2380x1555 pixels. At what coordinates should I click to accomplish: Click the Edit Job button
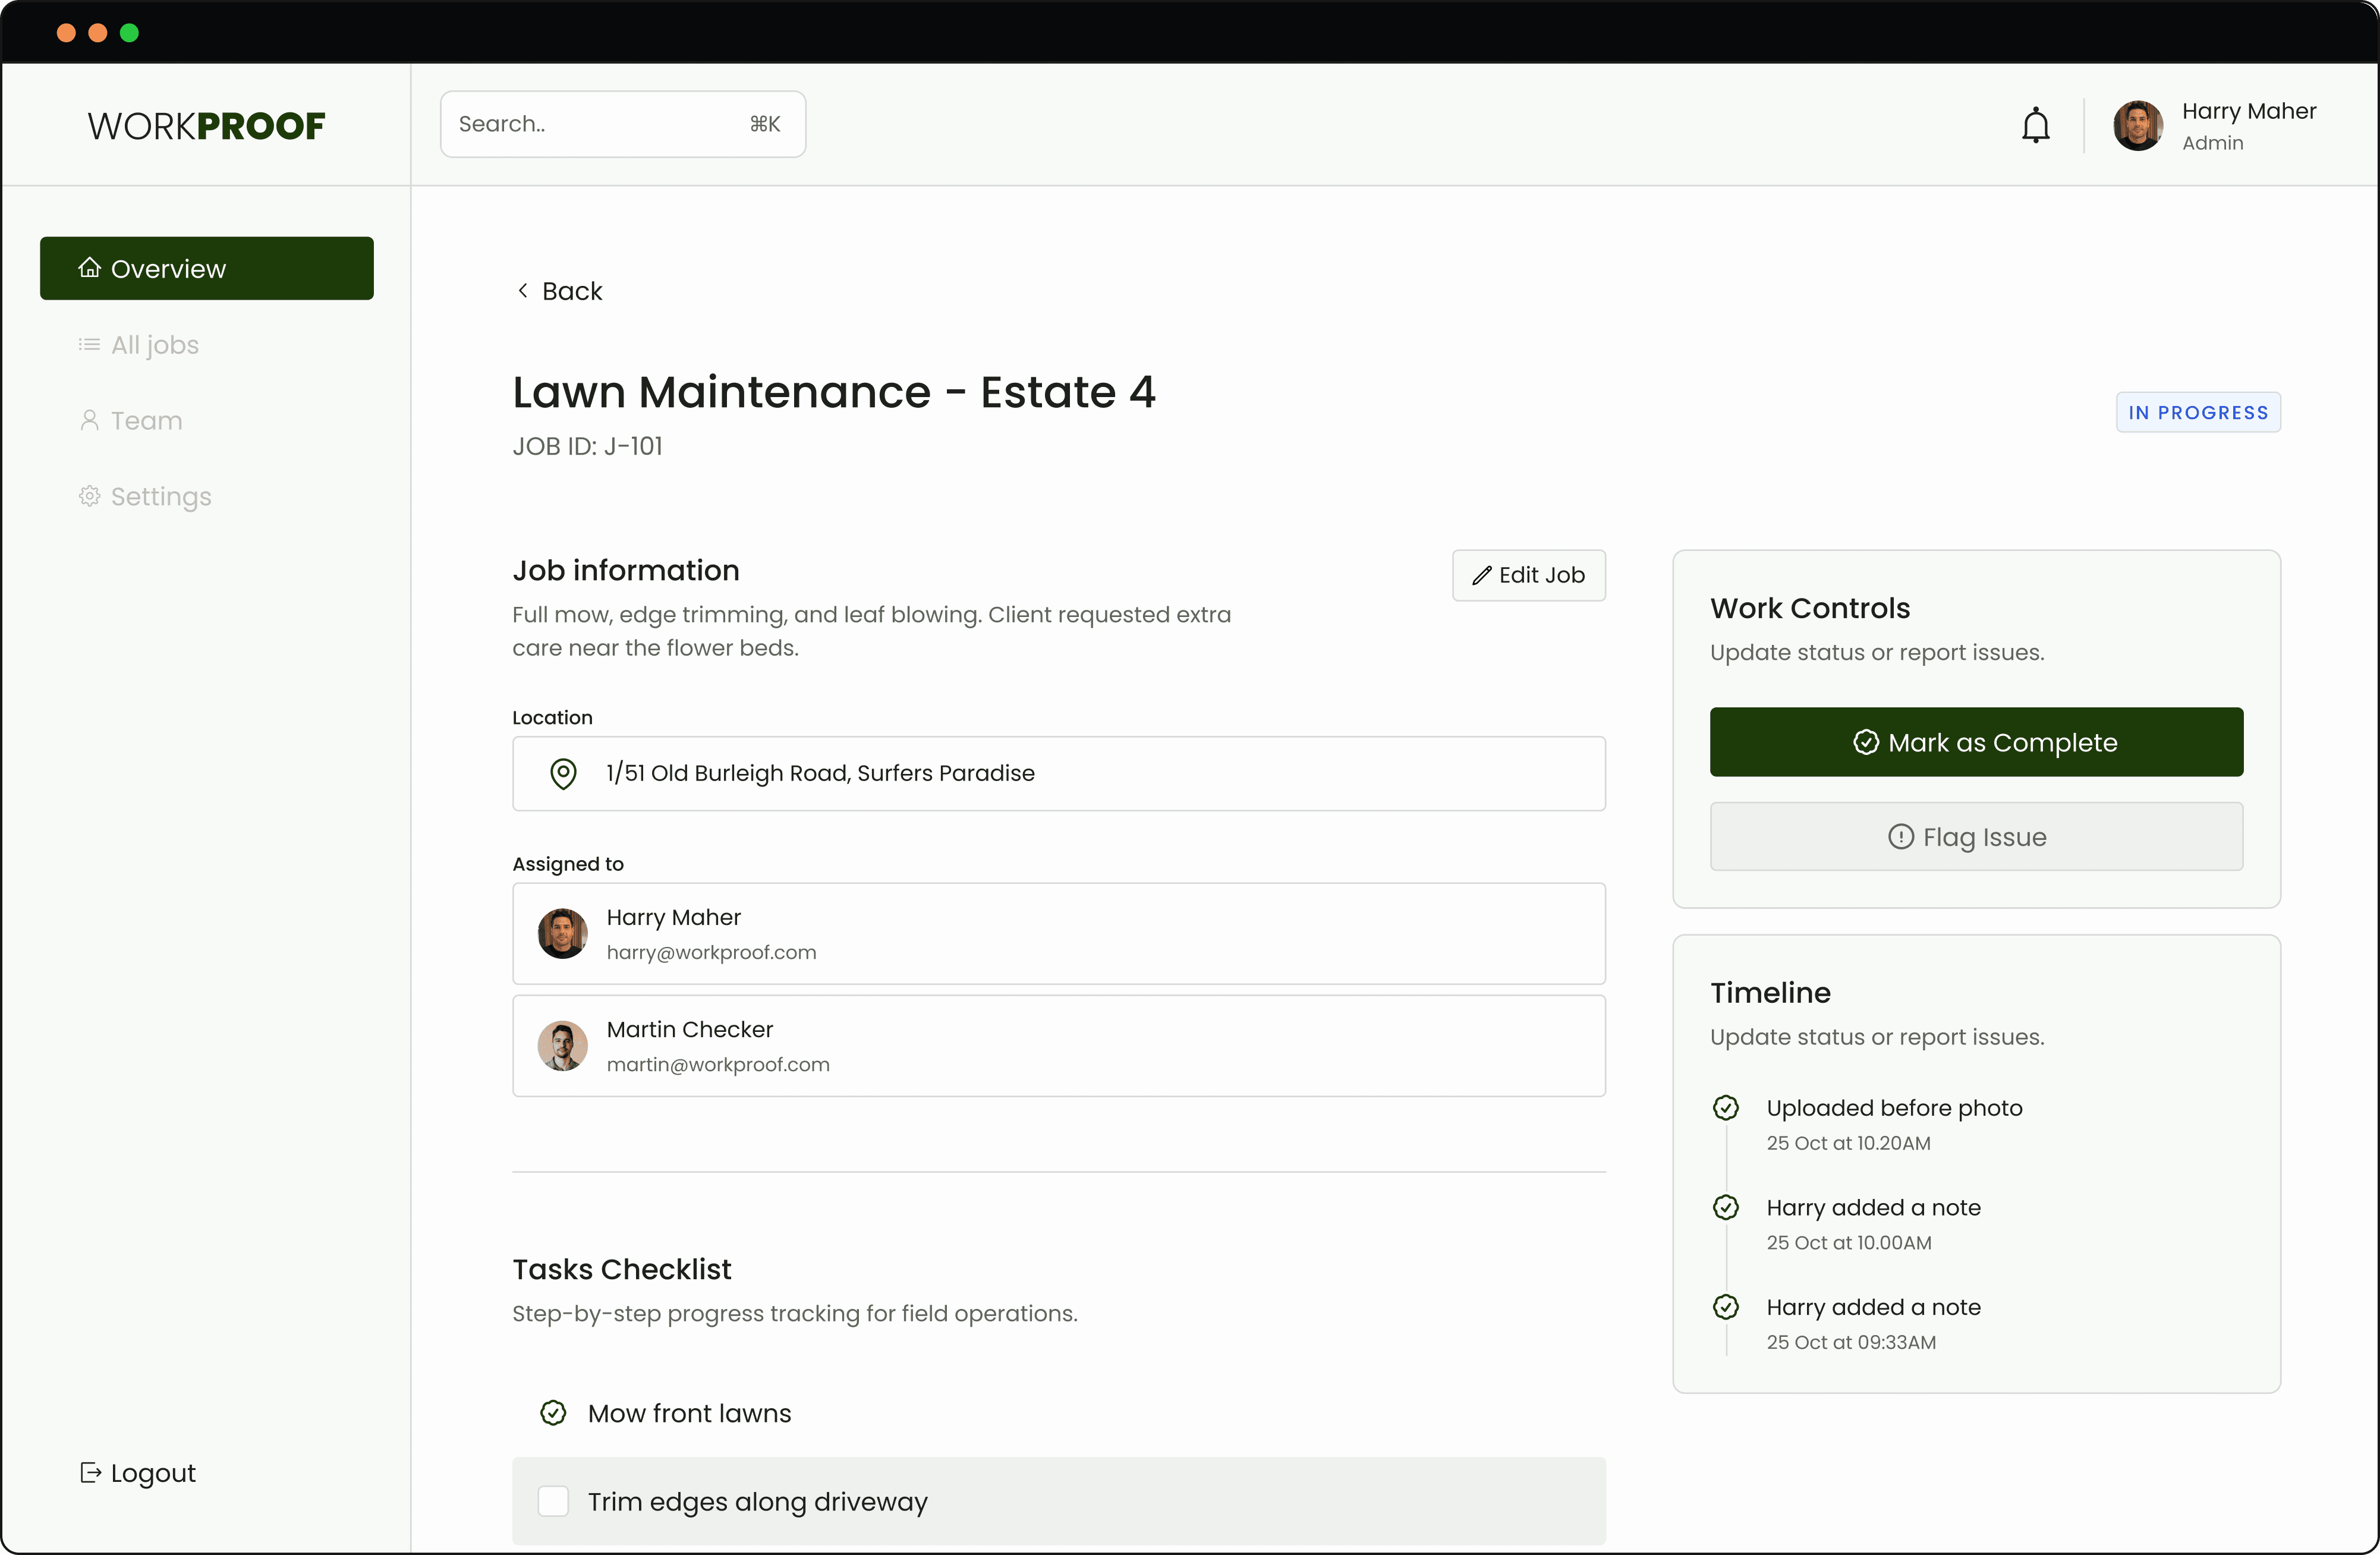(x=1528, y=575)
